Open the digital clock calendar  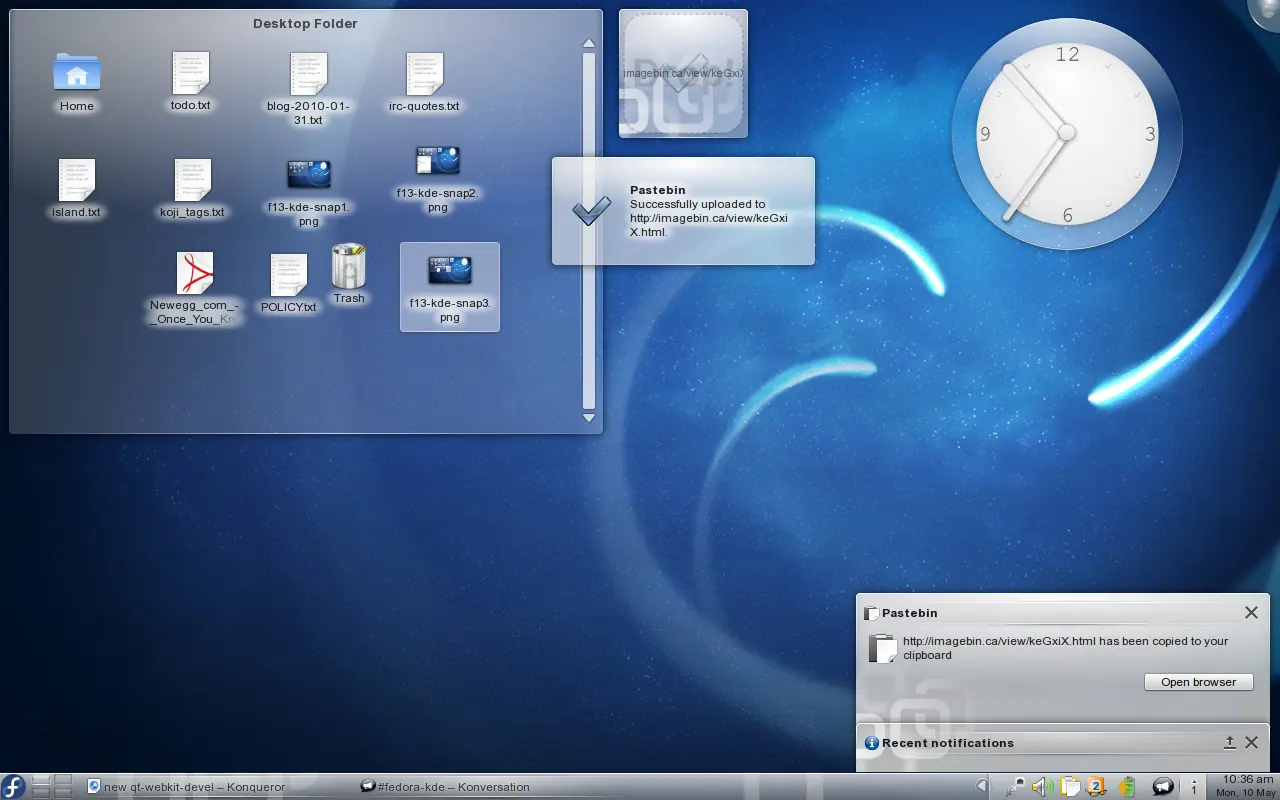[1244, 786]
